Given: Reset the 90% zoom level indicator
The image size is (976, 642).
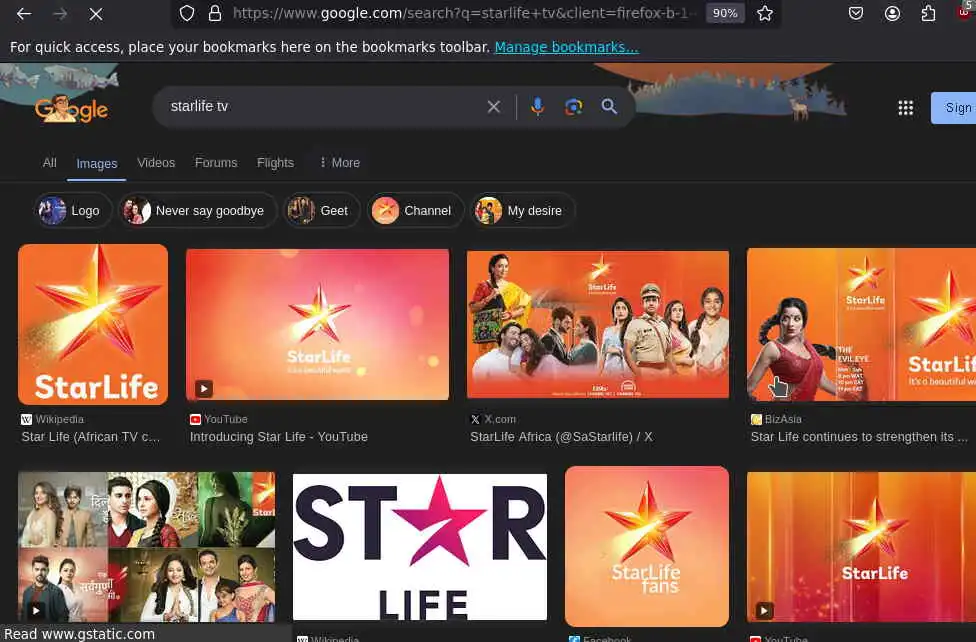Looking at the screenshot, I should pyautogui.click(x=725, y=13).
